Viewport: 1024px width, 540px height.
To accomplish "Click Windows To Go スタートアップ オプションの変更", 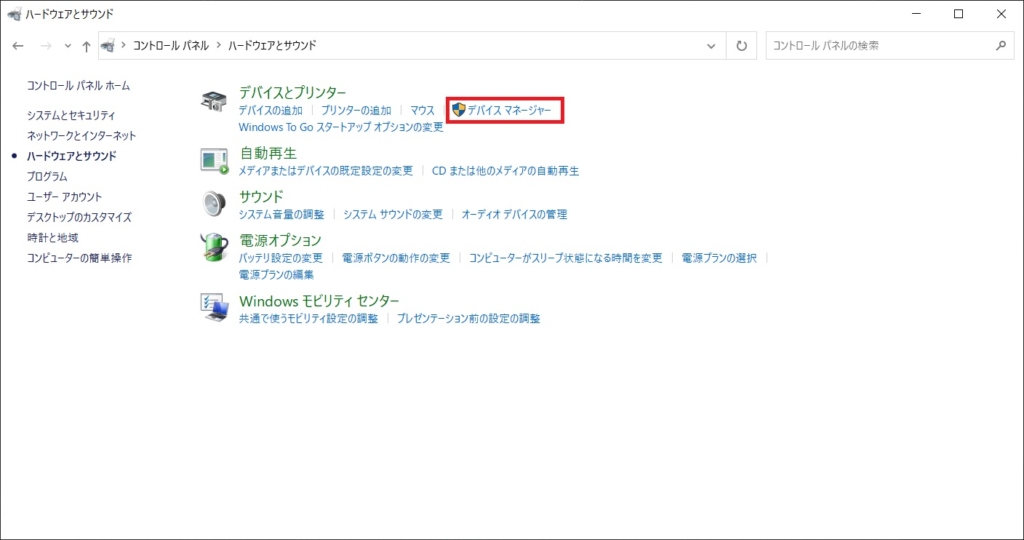I will click(x=341, y=127).
